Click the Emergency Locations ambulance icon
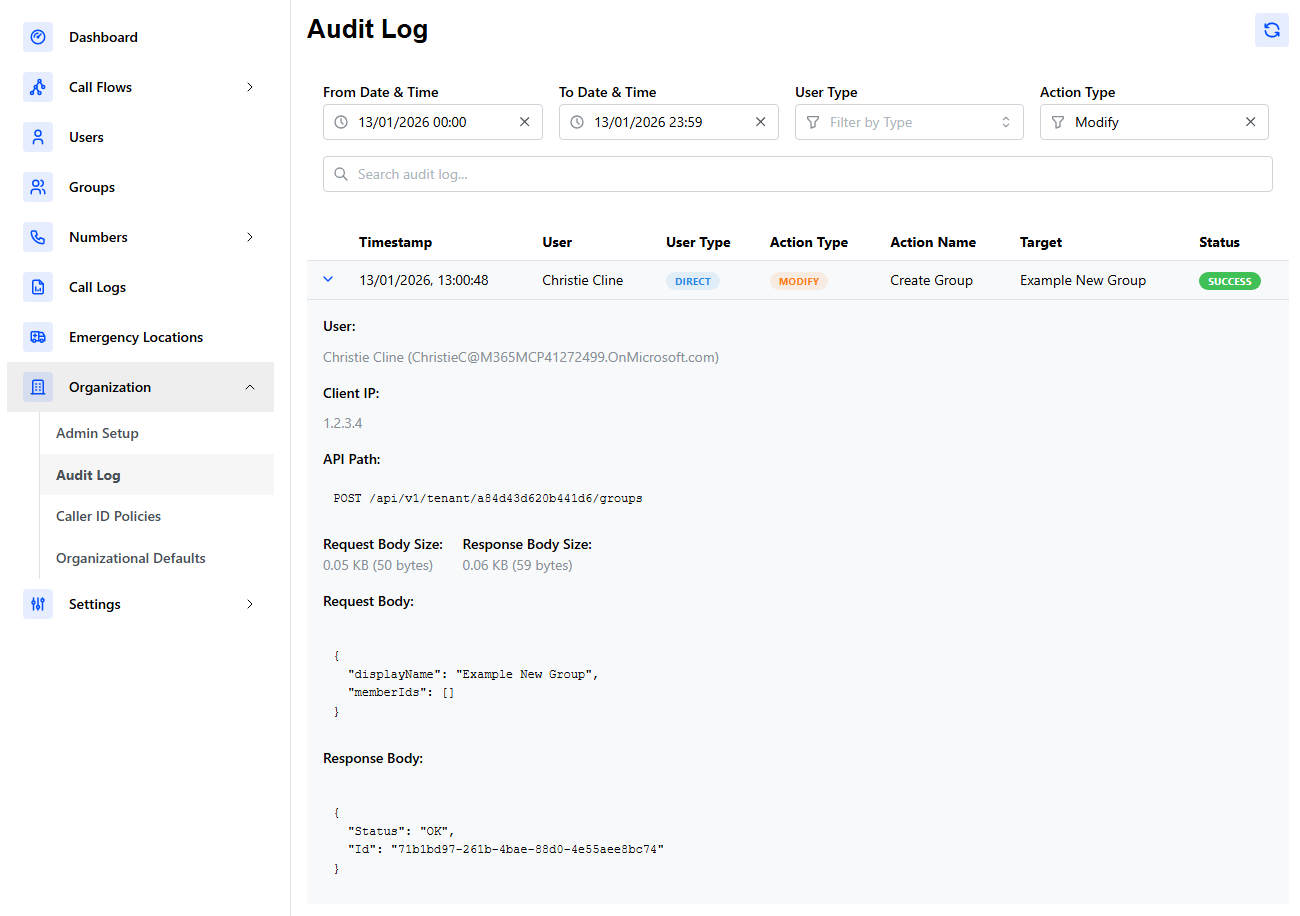This screenshot has width=1300, height=916. [38, 337]
